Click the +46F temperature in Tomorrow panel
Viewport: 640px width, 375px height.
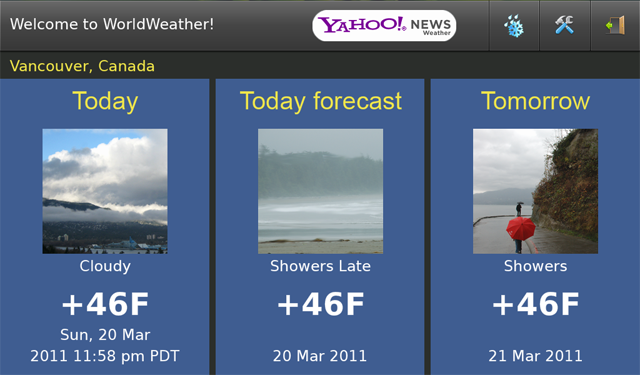click(x=536, y=304)
